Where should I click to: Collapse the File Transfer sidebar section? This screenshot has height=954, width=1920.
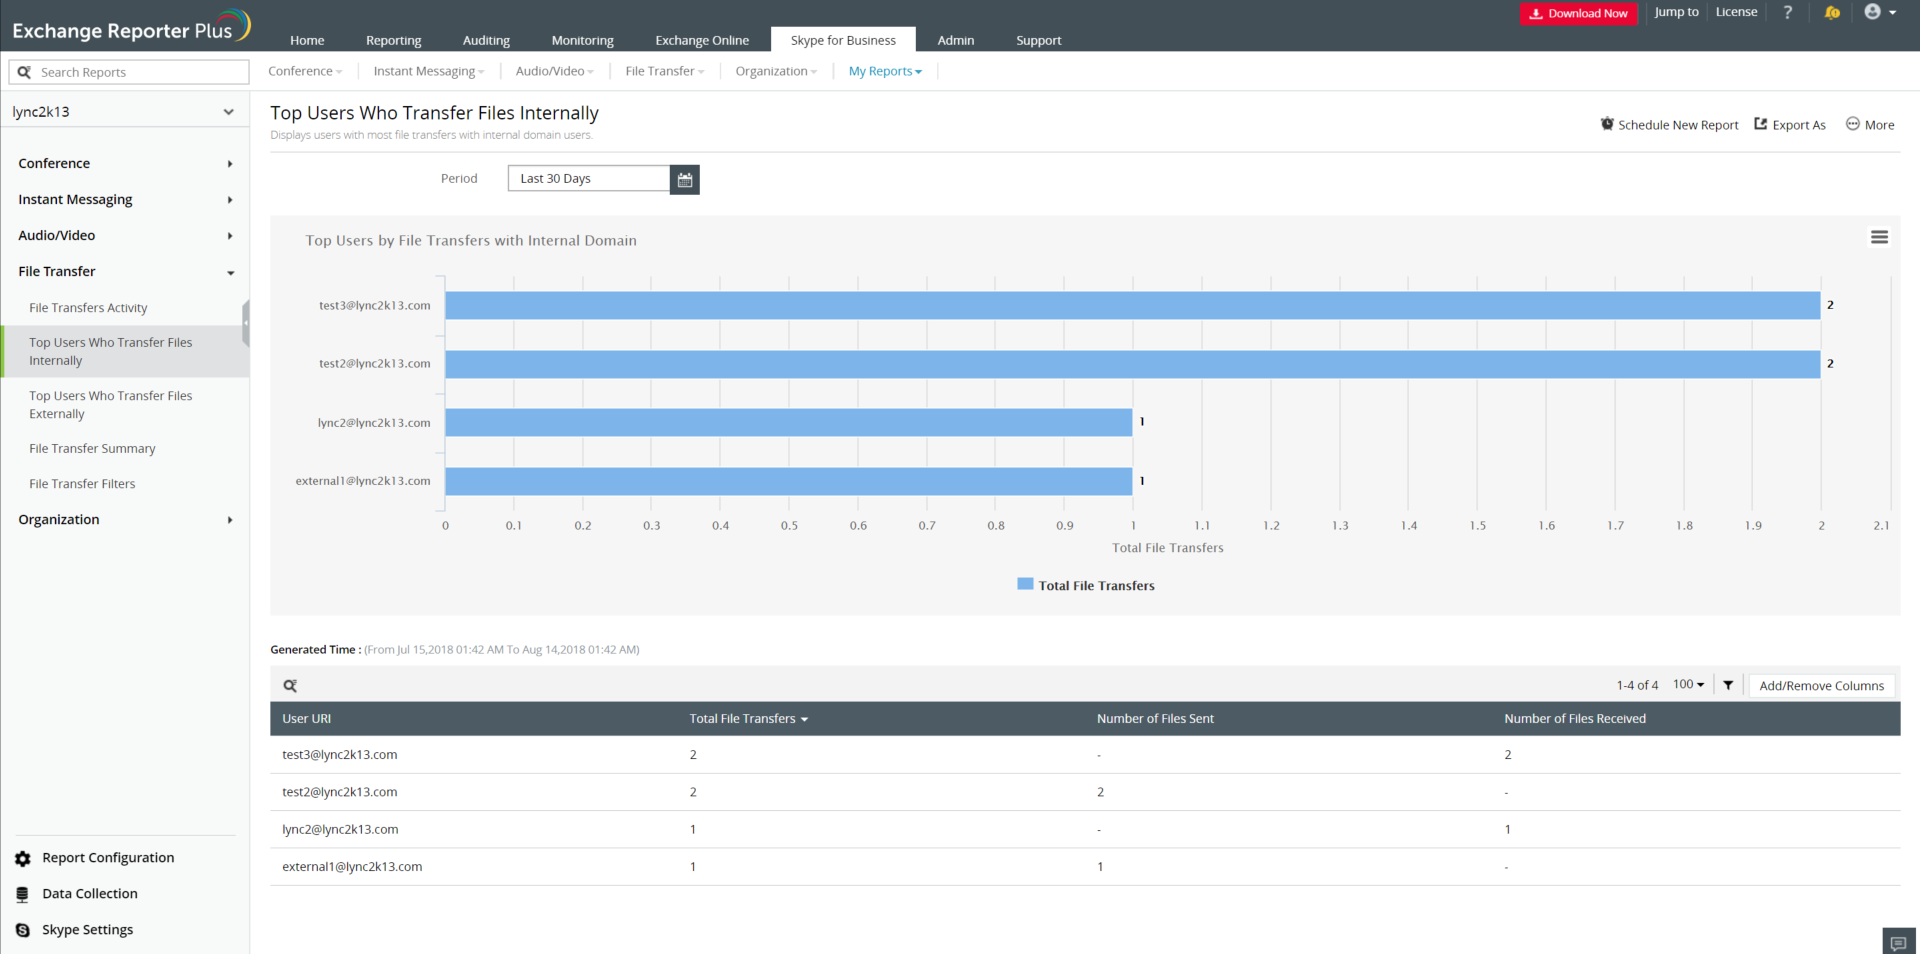[125, 271]
